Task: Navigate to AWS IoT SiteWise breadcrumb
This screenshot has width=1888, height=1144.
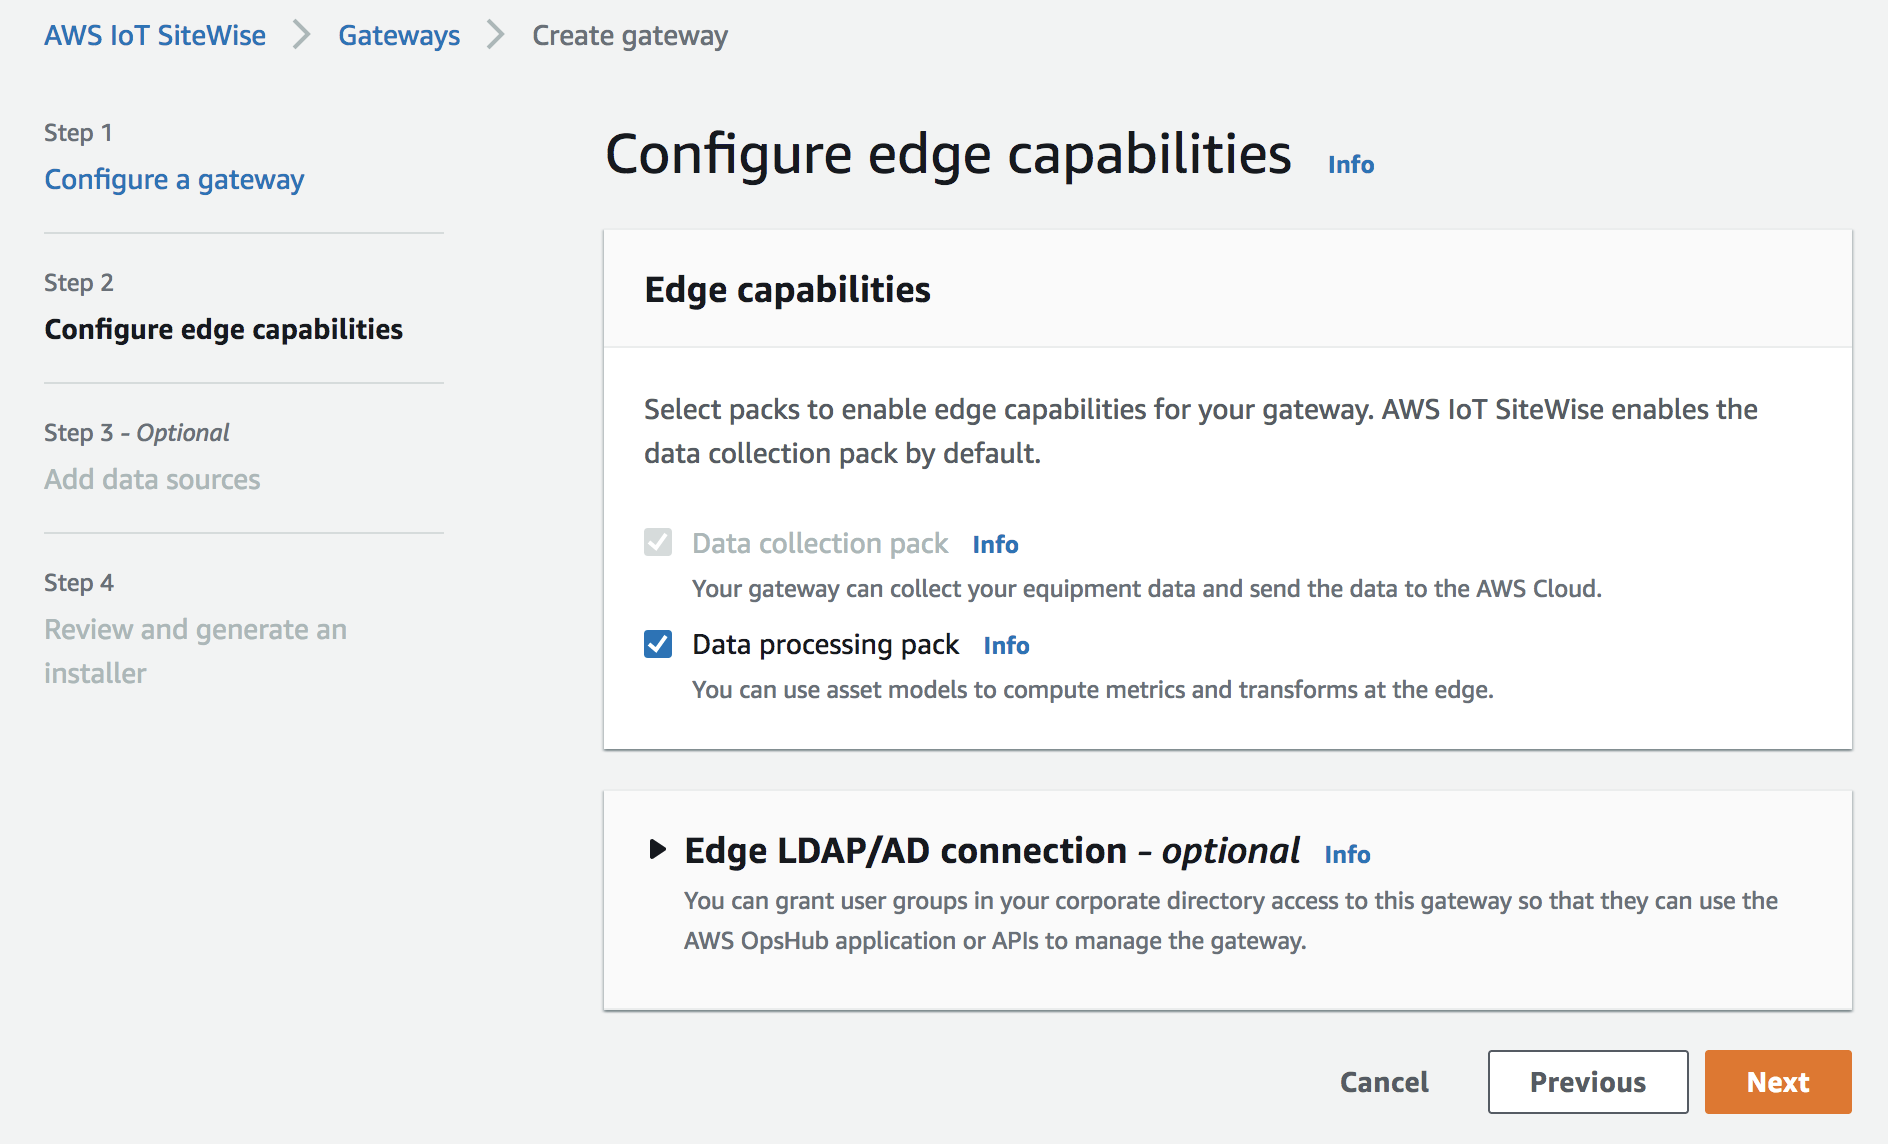Action: (155, 35)
